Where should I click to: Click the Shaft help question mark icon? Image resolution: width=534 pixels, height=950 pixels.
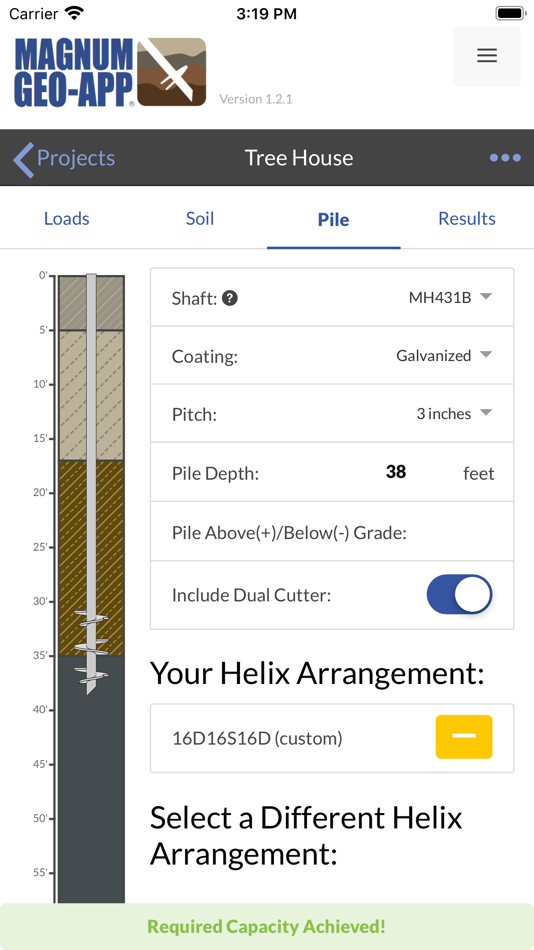230,298
